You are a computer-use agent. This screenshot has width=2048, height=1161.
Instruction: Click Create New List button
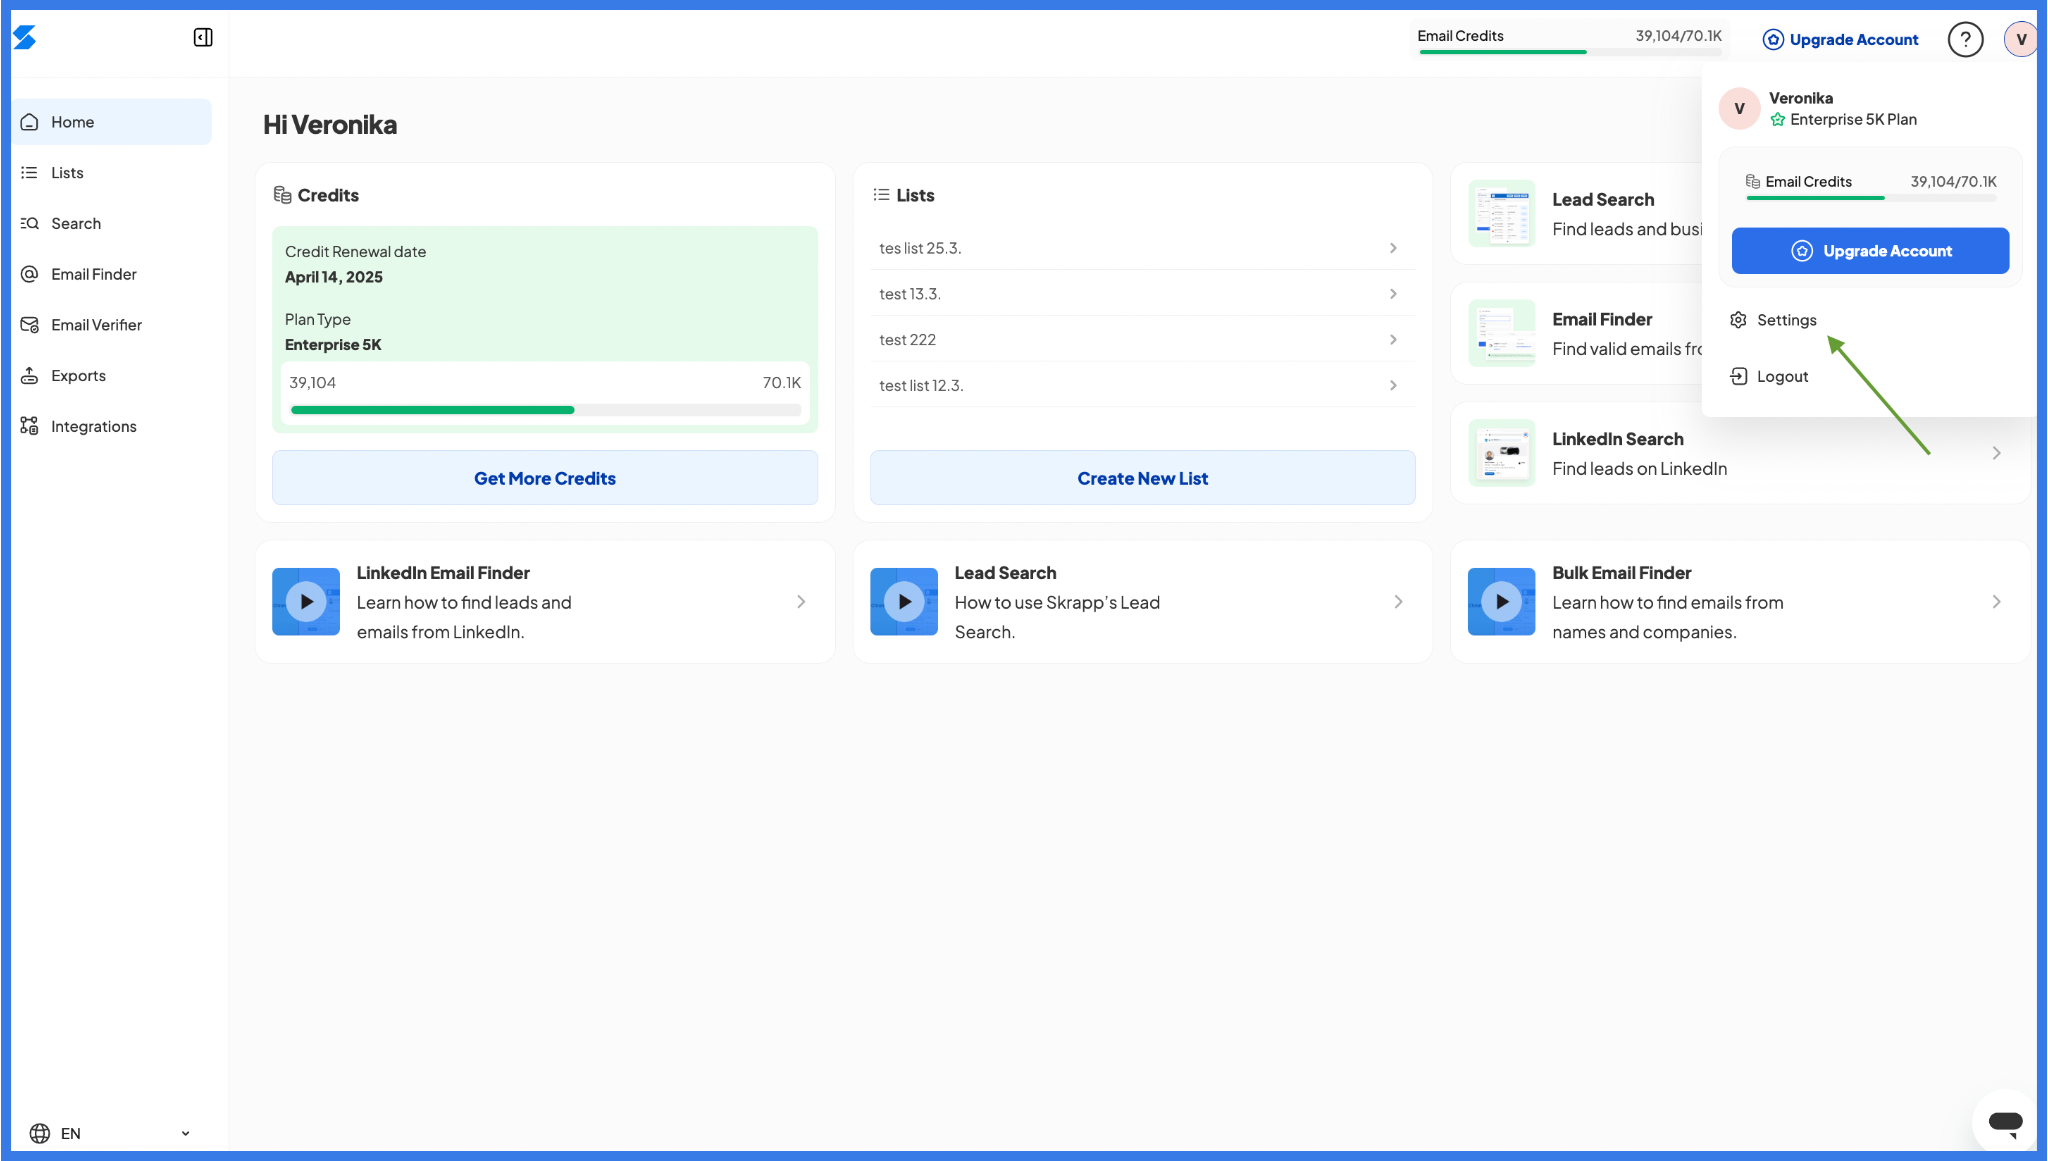1142,478
